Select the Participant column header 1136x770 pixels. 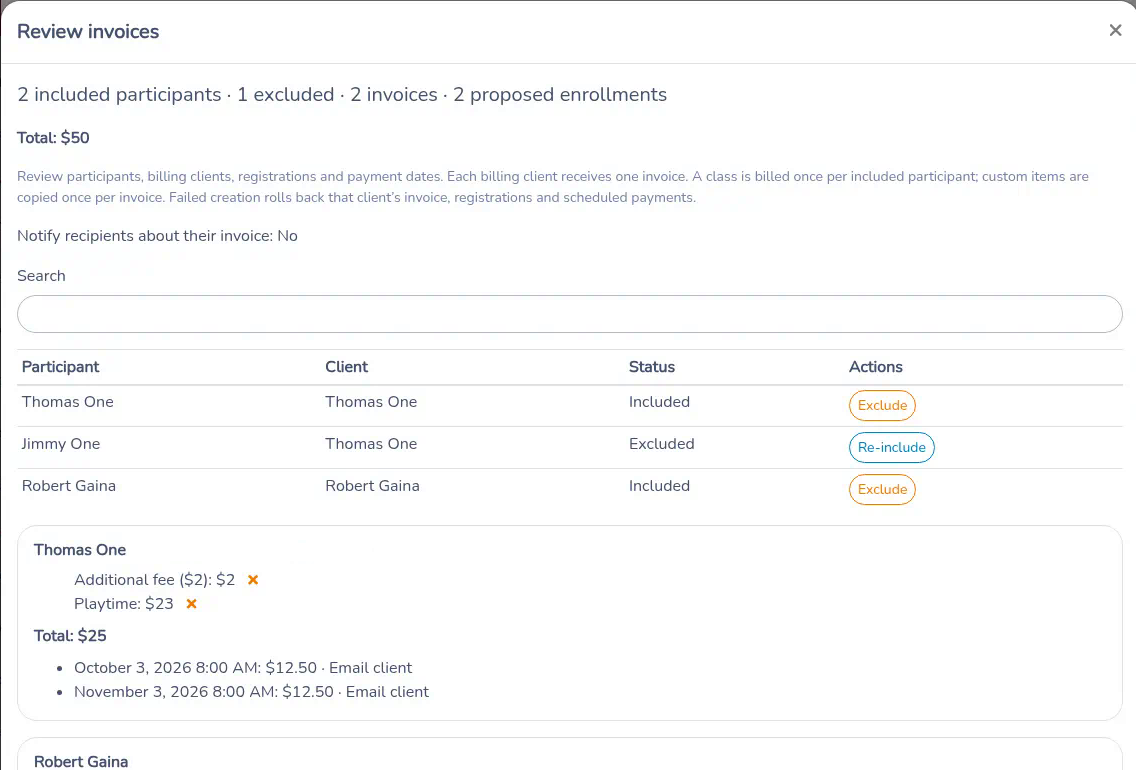click(x=60, y=367)
